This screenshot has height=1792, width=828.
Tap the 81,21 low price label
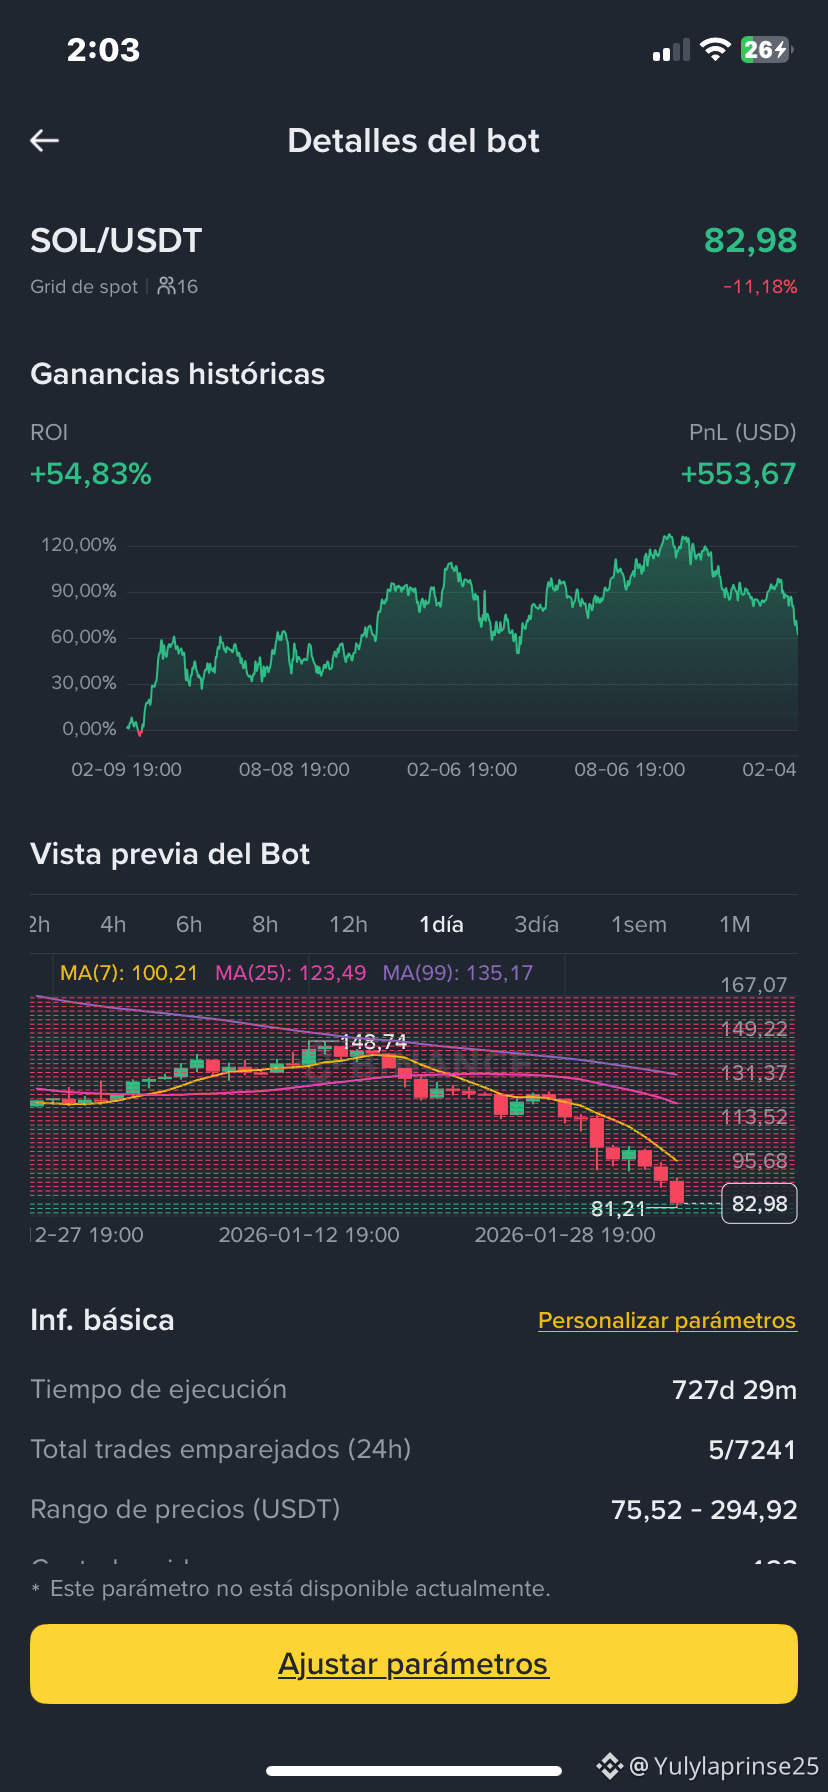pos(618,1208)
